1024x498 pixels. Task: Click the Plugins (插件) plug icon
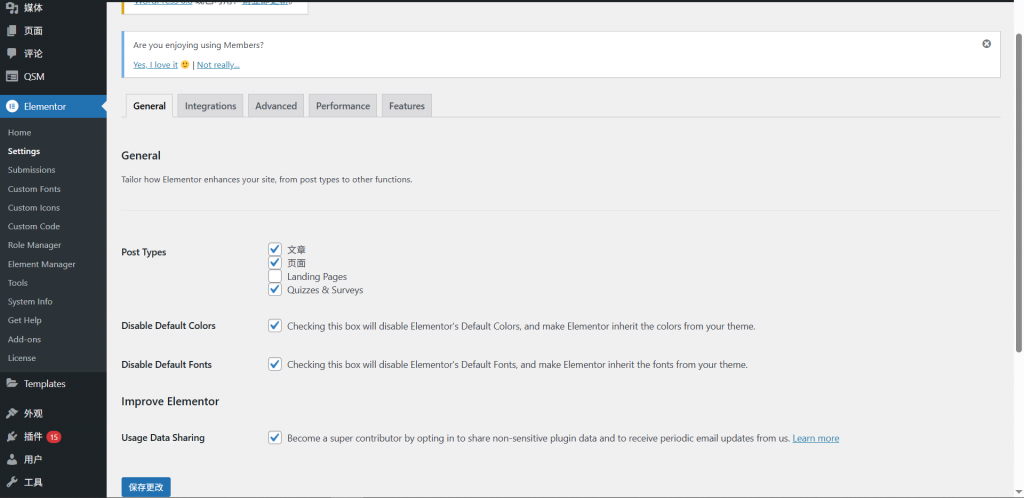(x=12, y=437)
